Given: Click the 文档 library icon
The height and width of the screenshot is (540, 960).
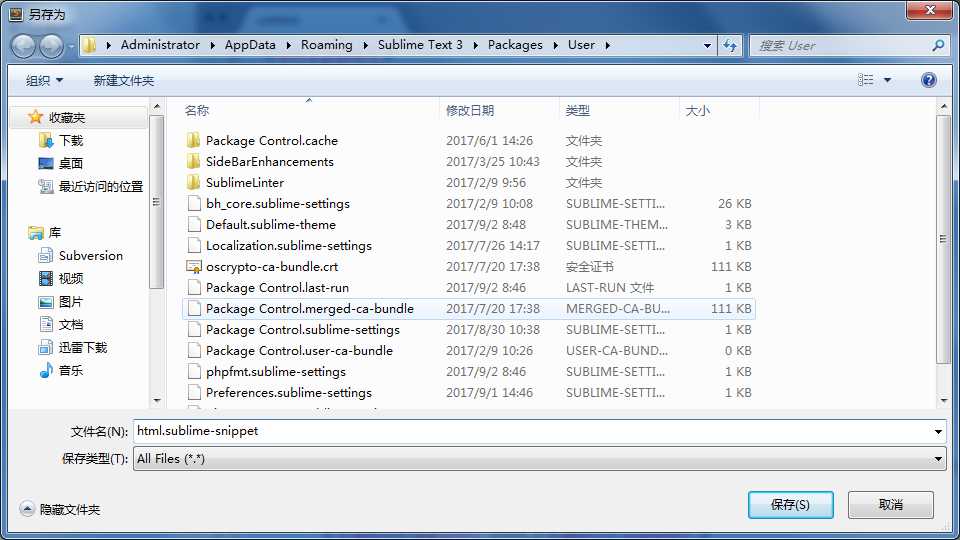Looking at the screenshot, I should (x=46, y=324).
